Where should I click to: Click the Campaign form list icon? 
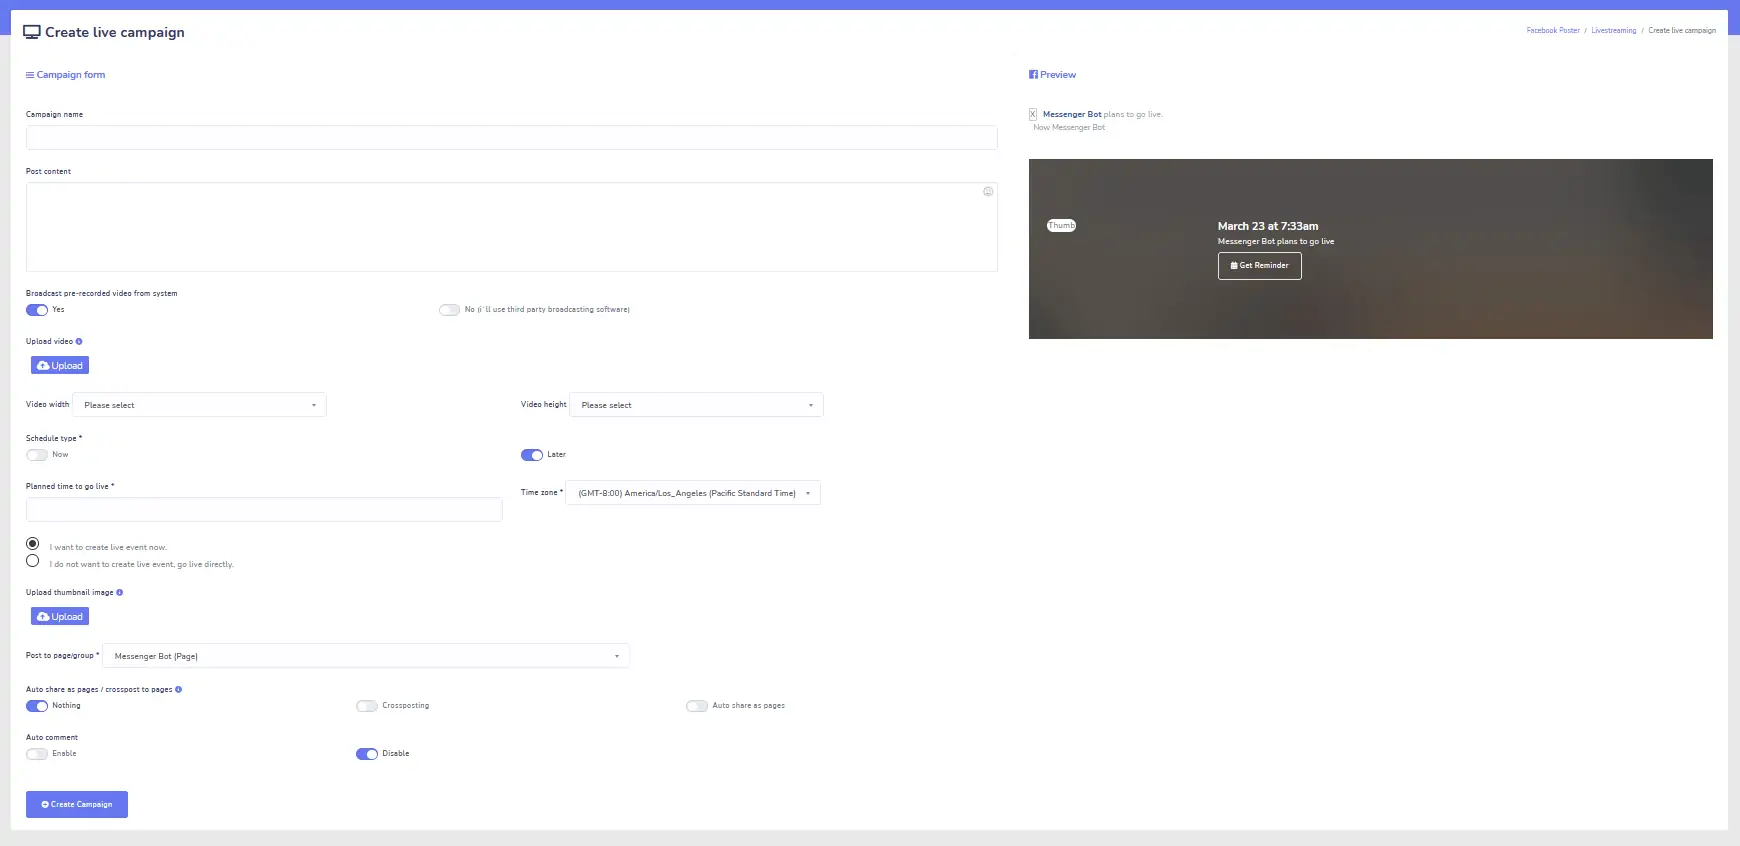pos(30,75)
